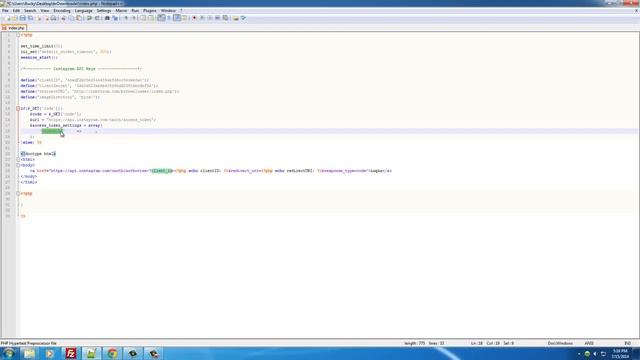640x360 pixels.
Task: Click the ANSI encoding status field
Action: [589, 343]
